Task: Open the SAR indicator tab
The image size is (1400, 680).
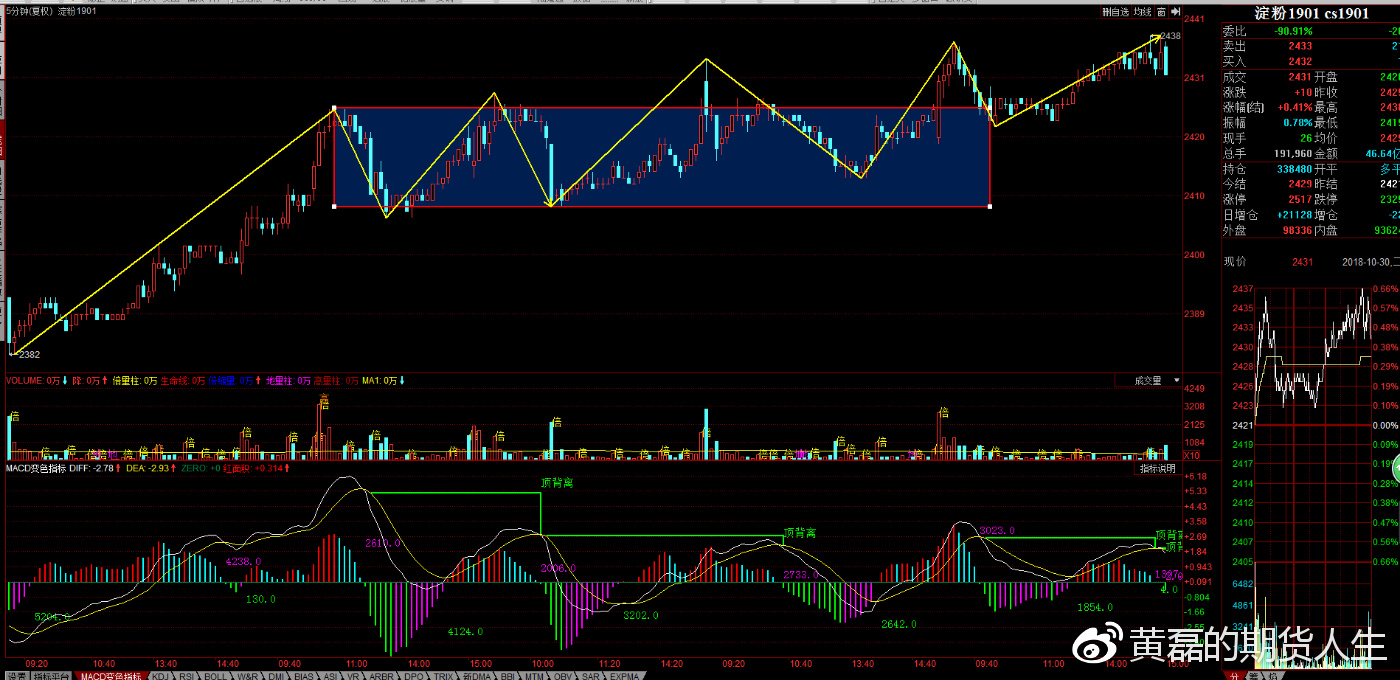Action: (590, 676)
